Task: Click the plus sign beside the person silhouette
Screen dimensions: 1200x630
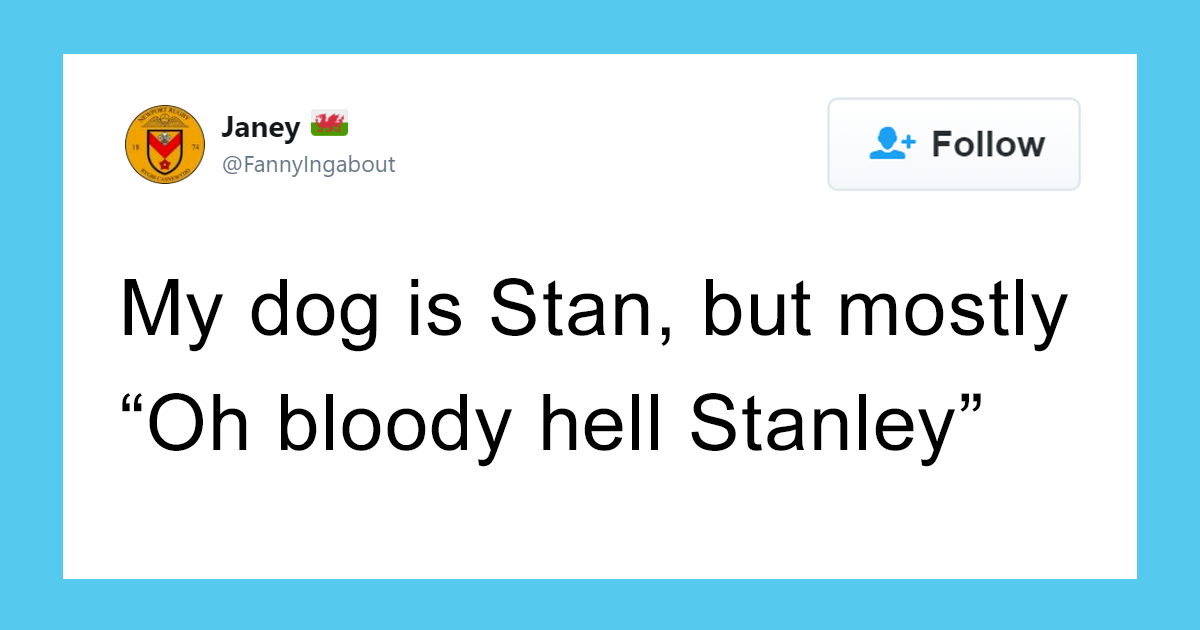Action: pyautogui.click(x=910, y=141)
